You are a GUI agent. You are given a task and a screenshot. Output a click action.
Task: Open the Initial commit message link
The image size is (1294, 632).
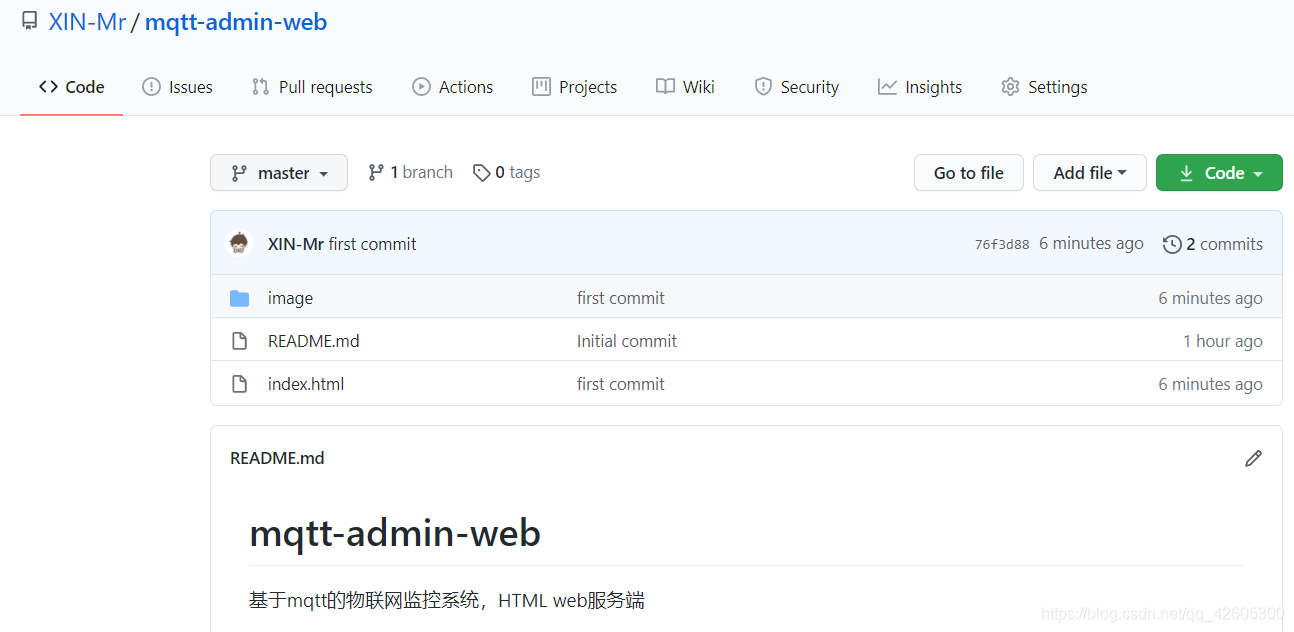[627, 341]
